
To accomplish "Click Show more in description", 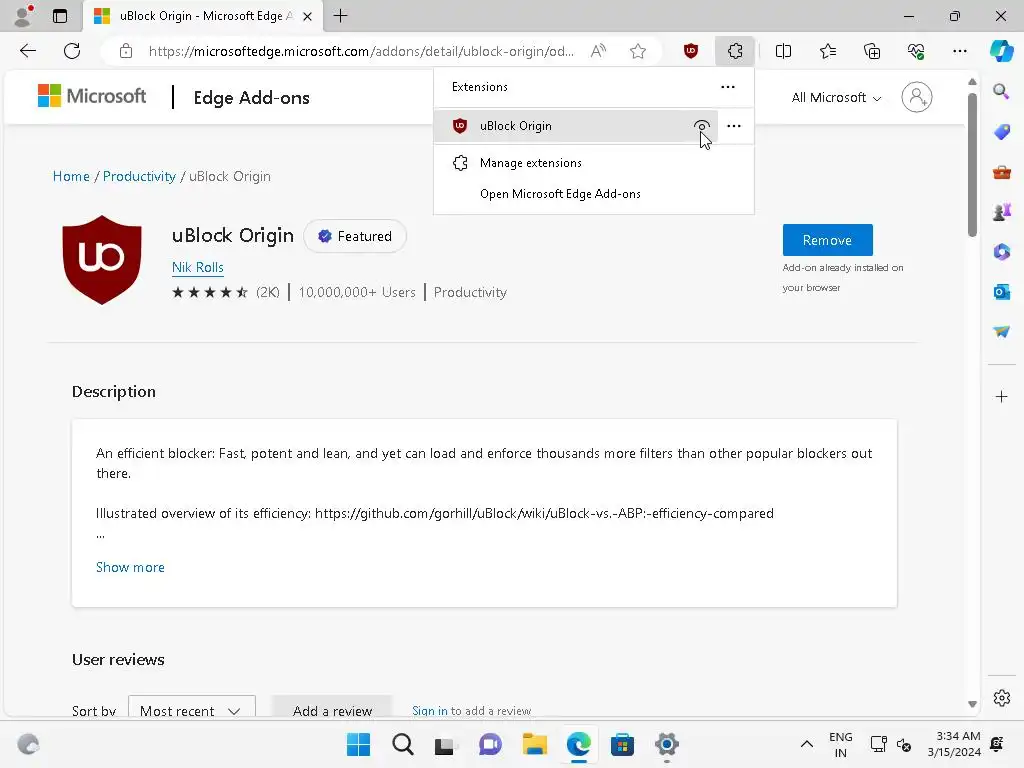I will point(130,567).
